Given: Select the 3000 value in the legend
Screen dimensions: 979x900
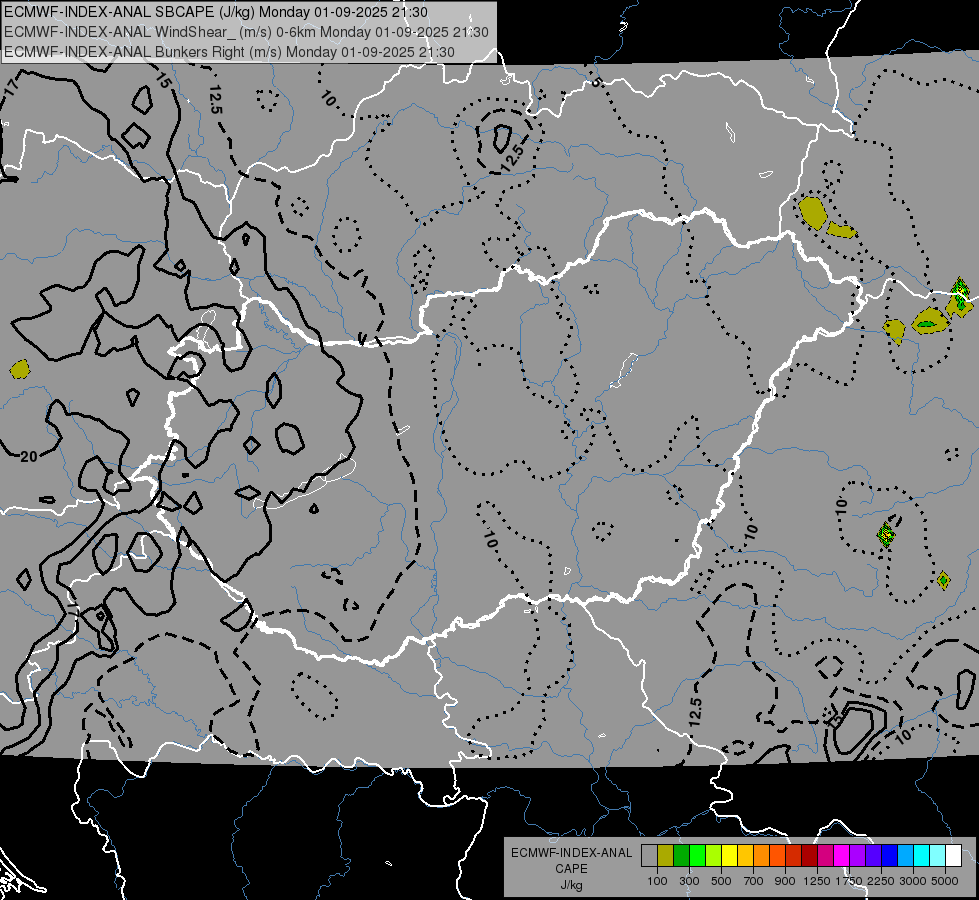Looking at the screenshot, I should pos(912,881).
